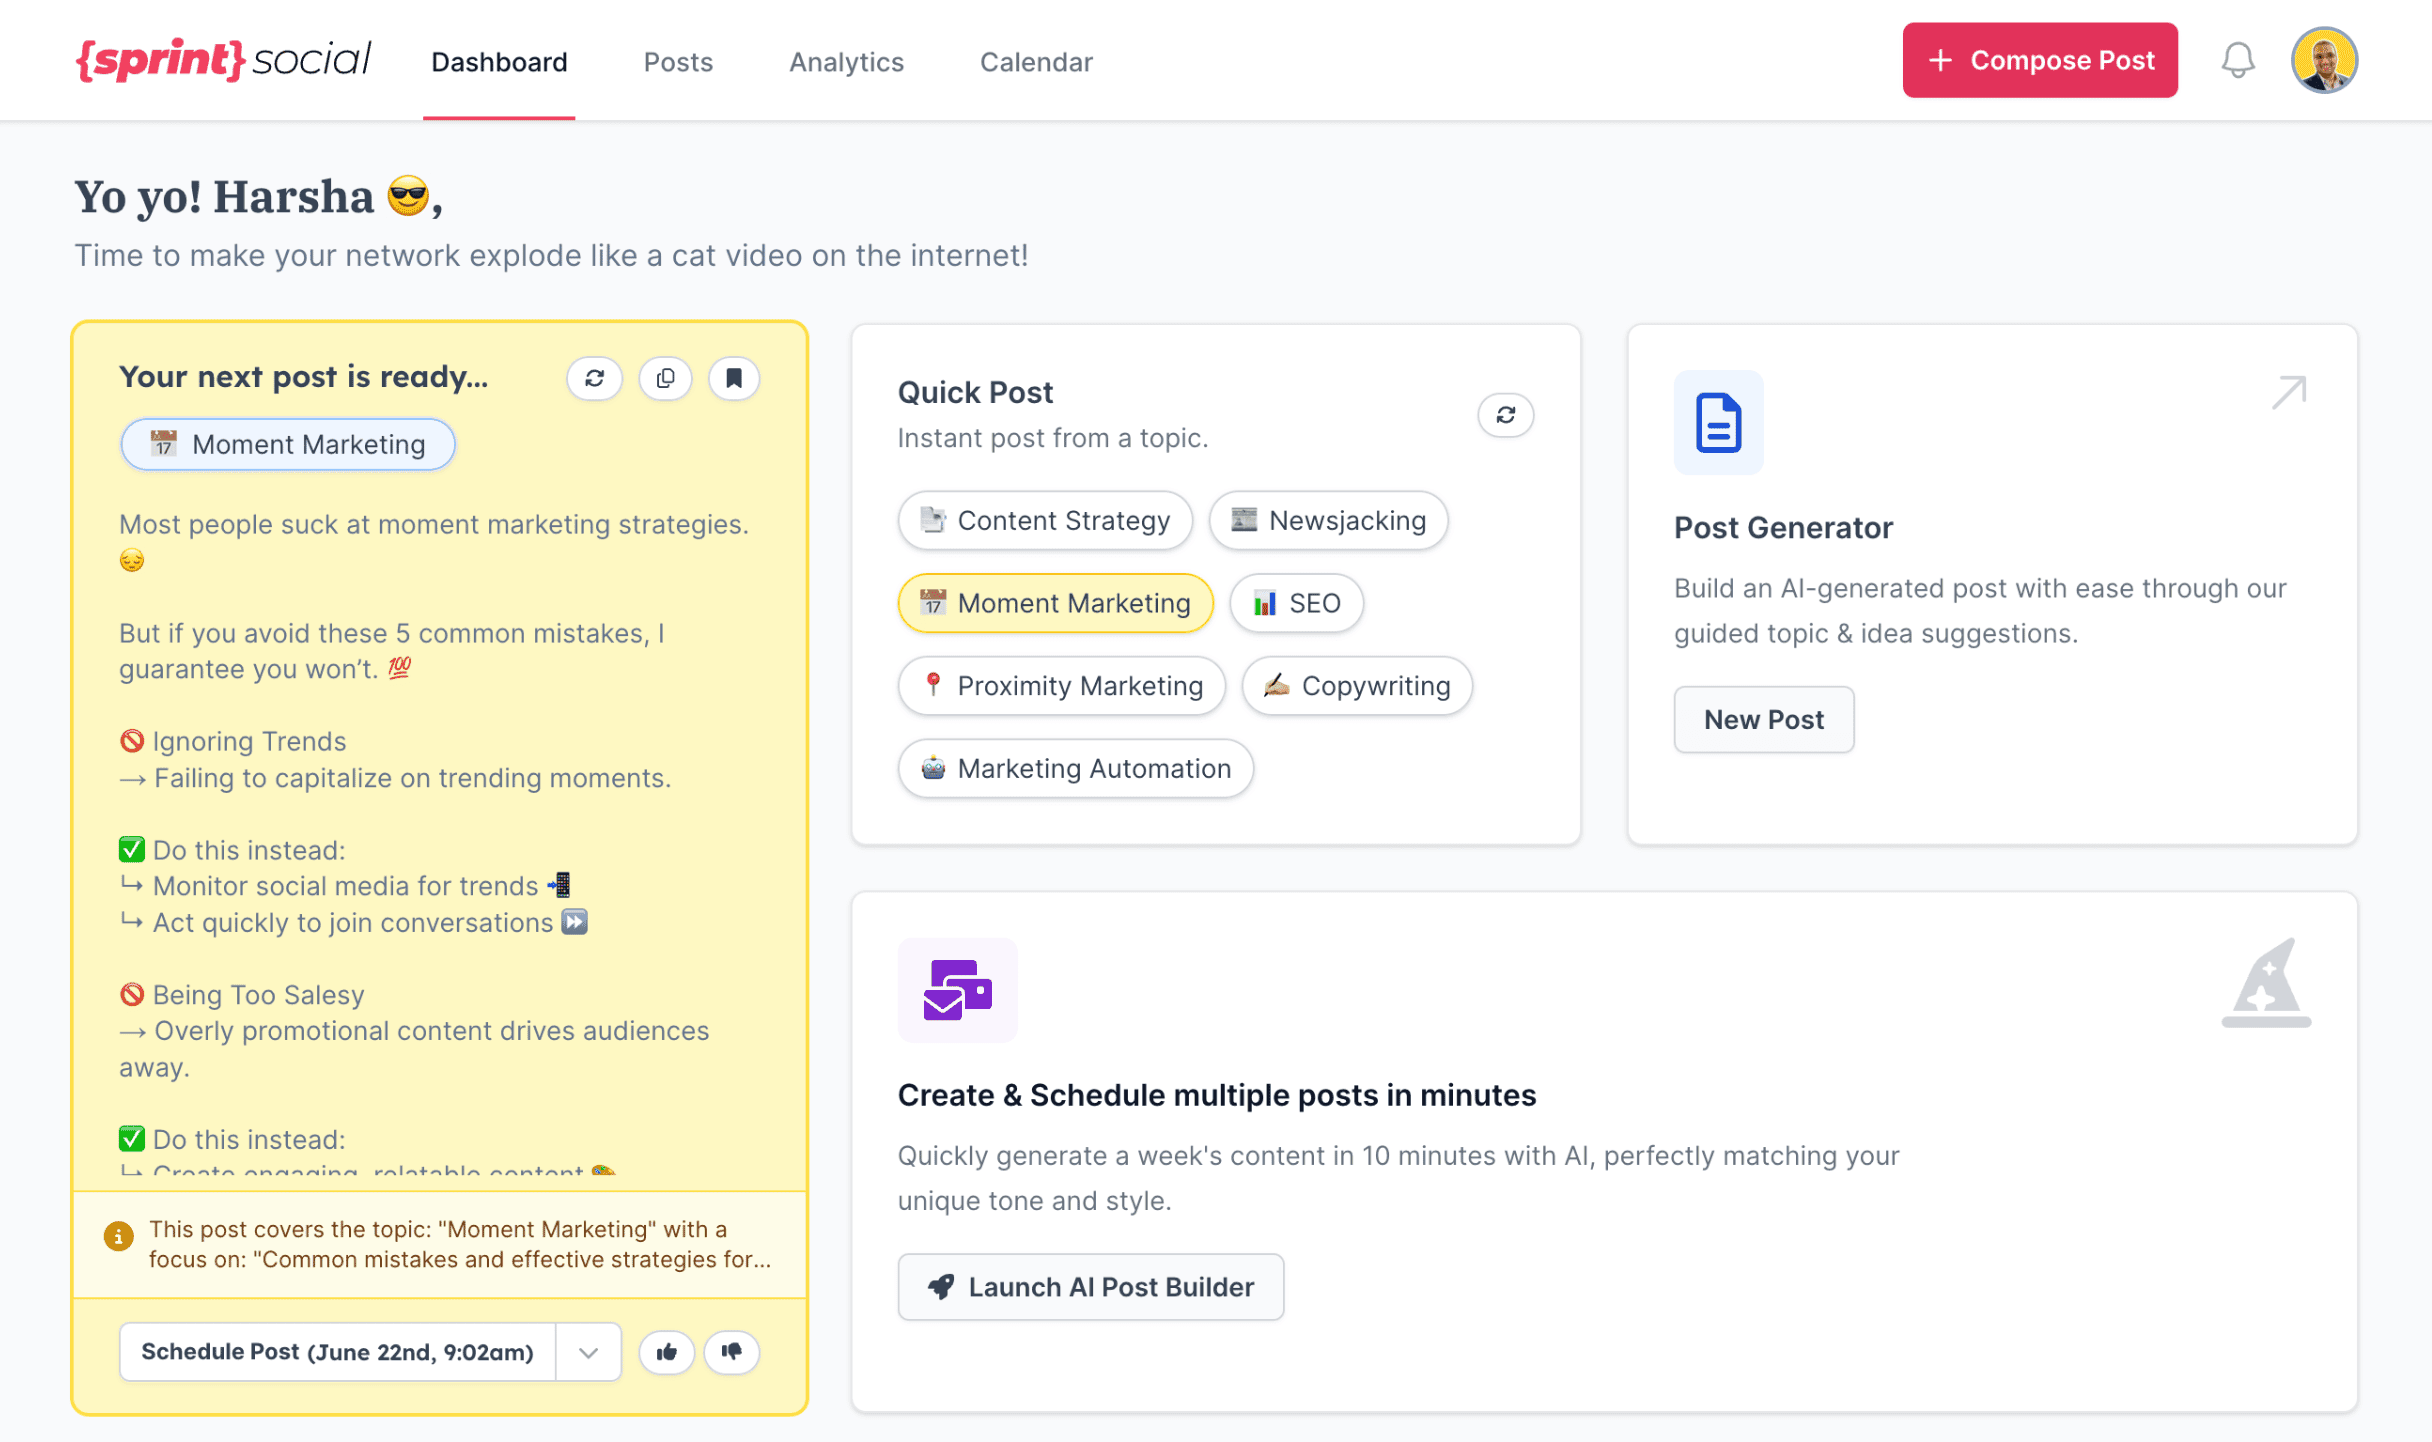2432x1442 pixels.
Task: Toggle the thumbs up on scheduled post
Action: coord(666,1353)
